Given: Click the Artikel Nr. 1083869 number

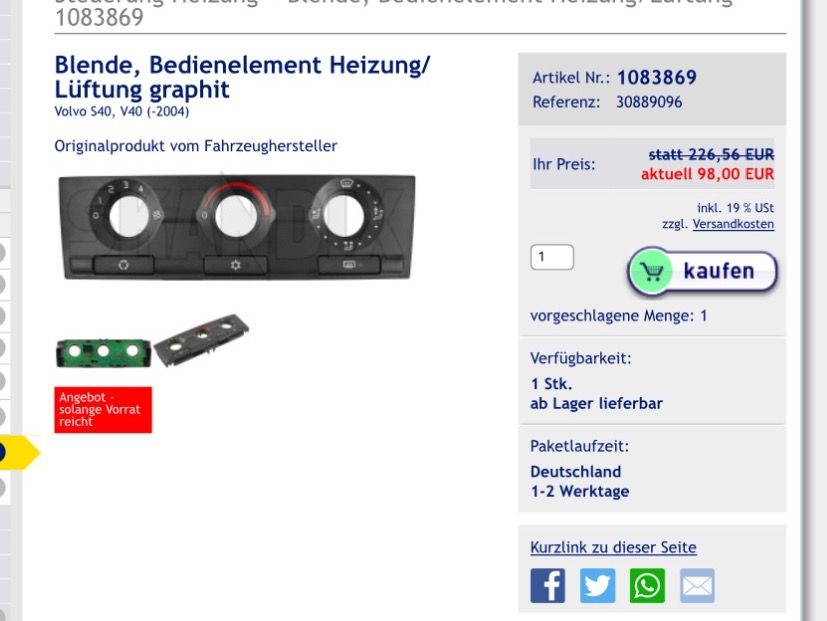Looking at the screenshot, I should pos(657,78).
